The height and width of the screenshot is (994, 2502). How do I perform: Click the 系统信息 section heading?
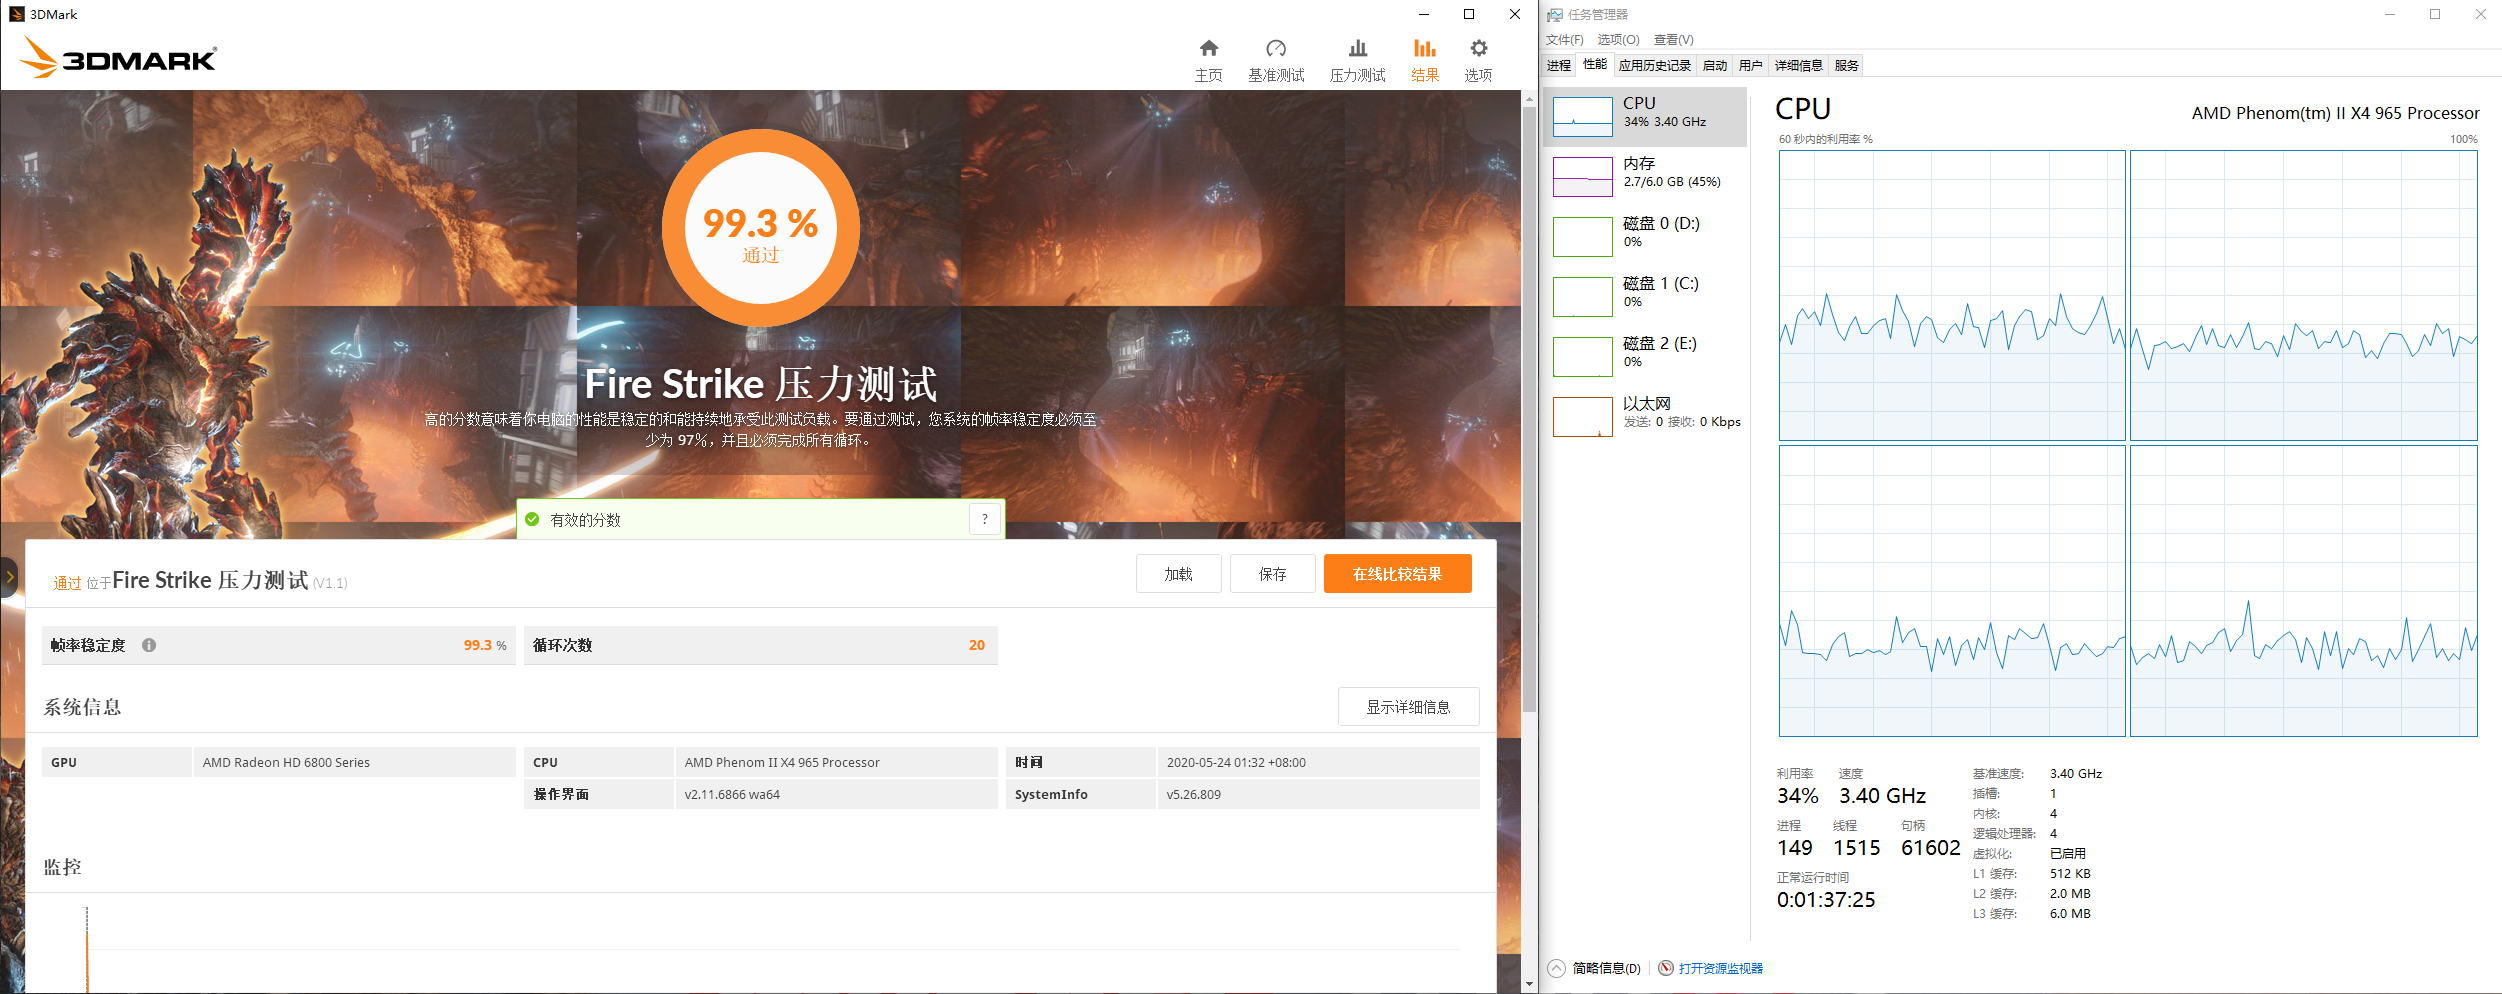[82, 707]
